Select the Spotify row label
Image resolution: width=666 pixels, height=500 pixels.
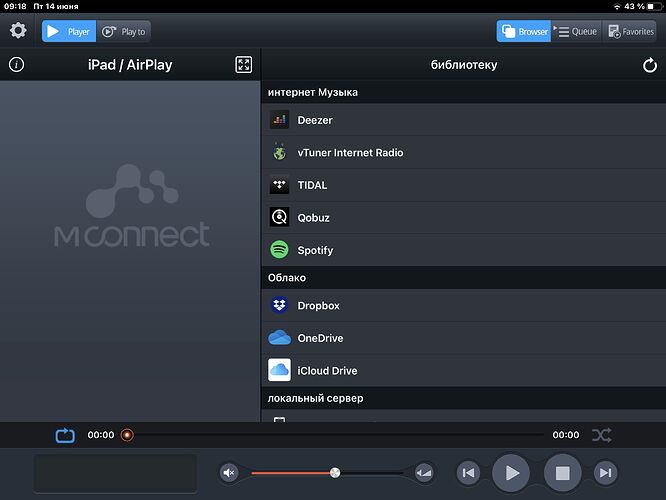tap(315, 250)
